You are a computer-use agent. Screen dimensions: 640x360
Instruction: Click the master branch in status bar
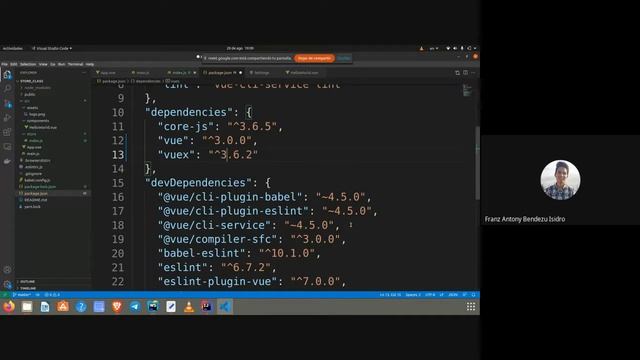click(22, 295)
